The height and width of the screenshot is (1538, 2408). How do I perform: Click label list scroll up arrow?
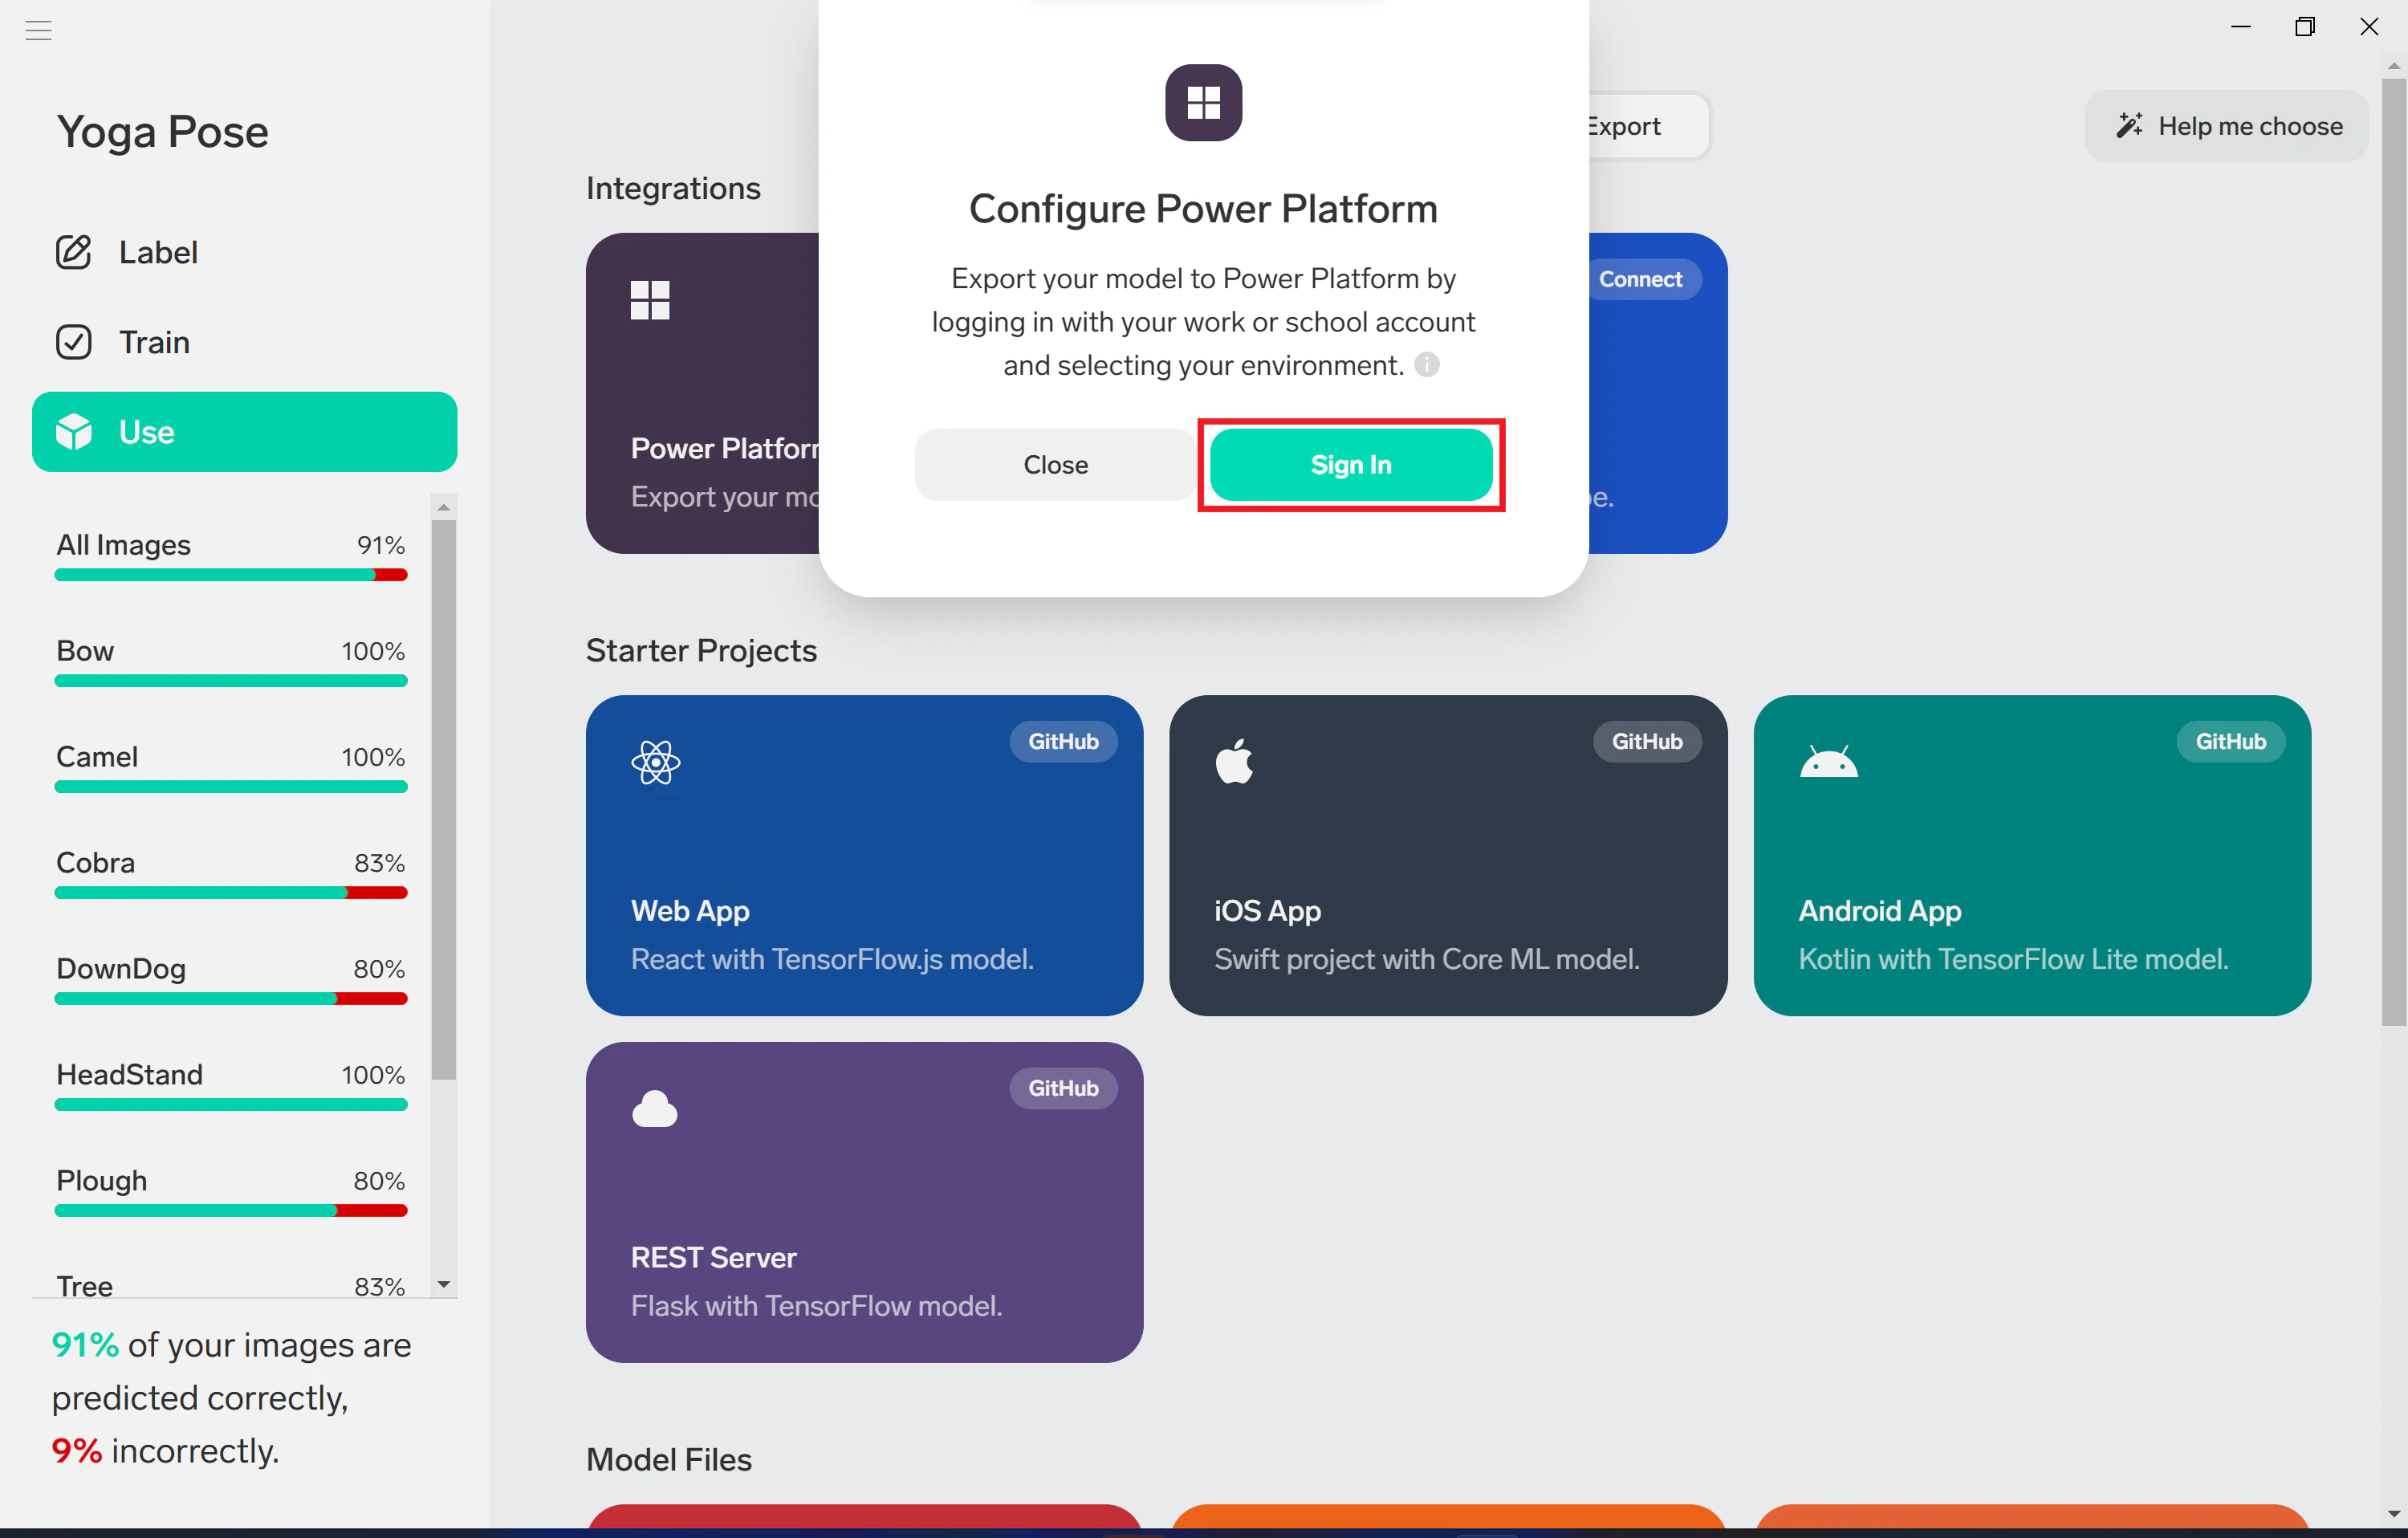pos(444,507)
